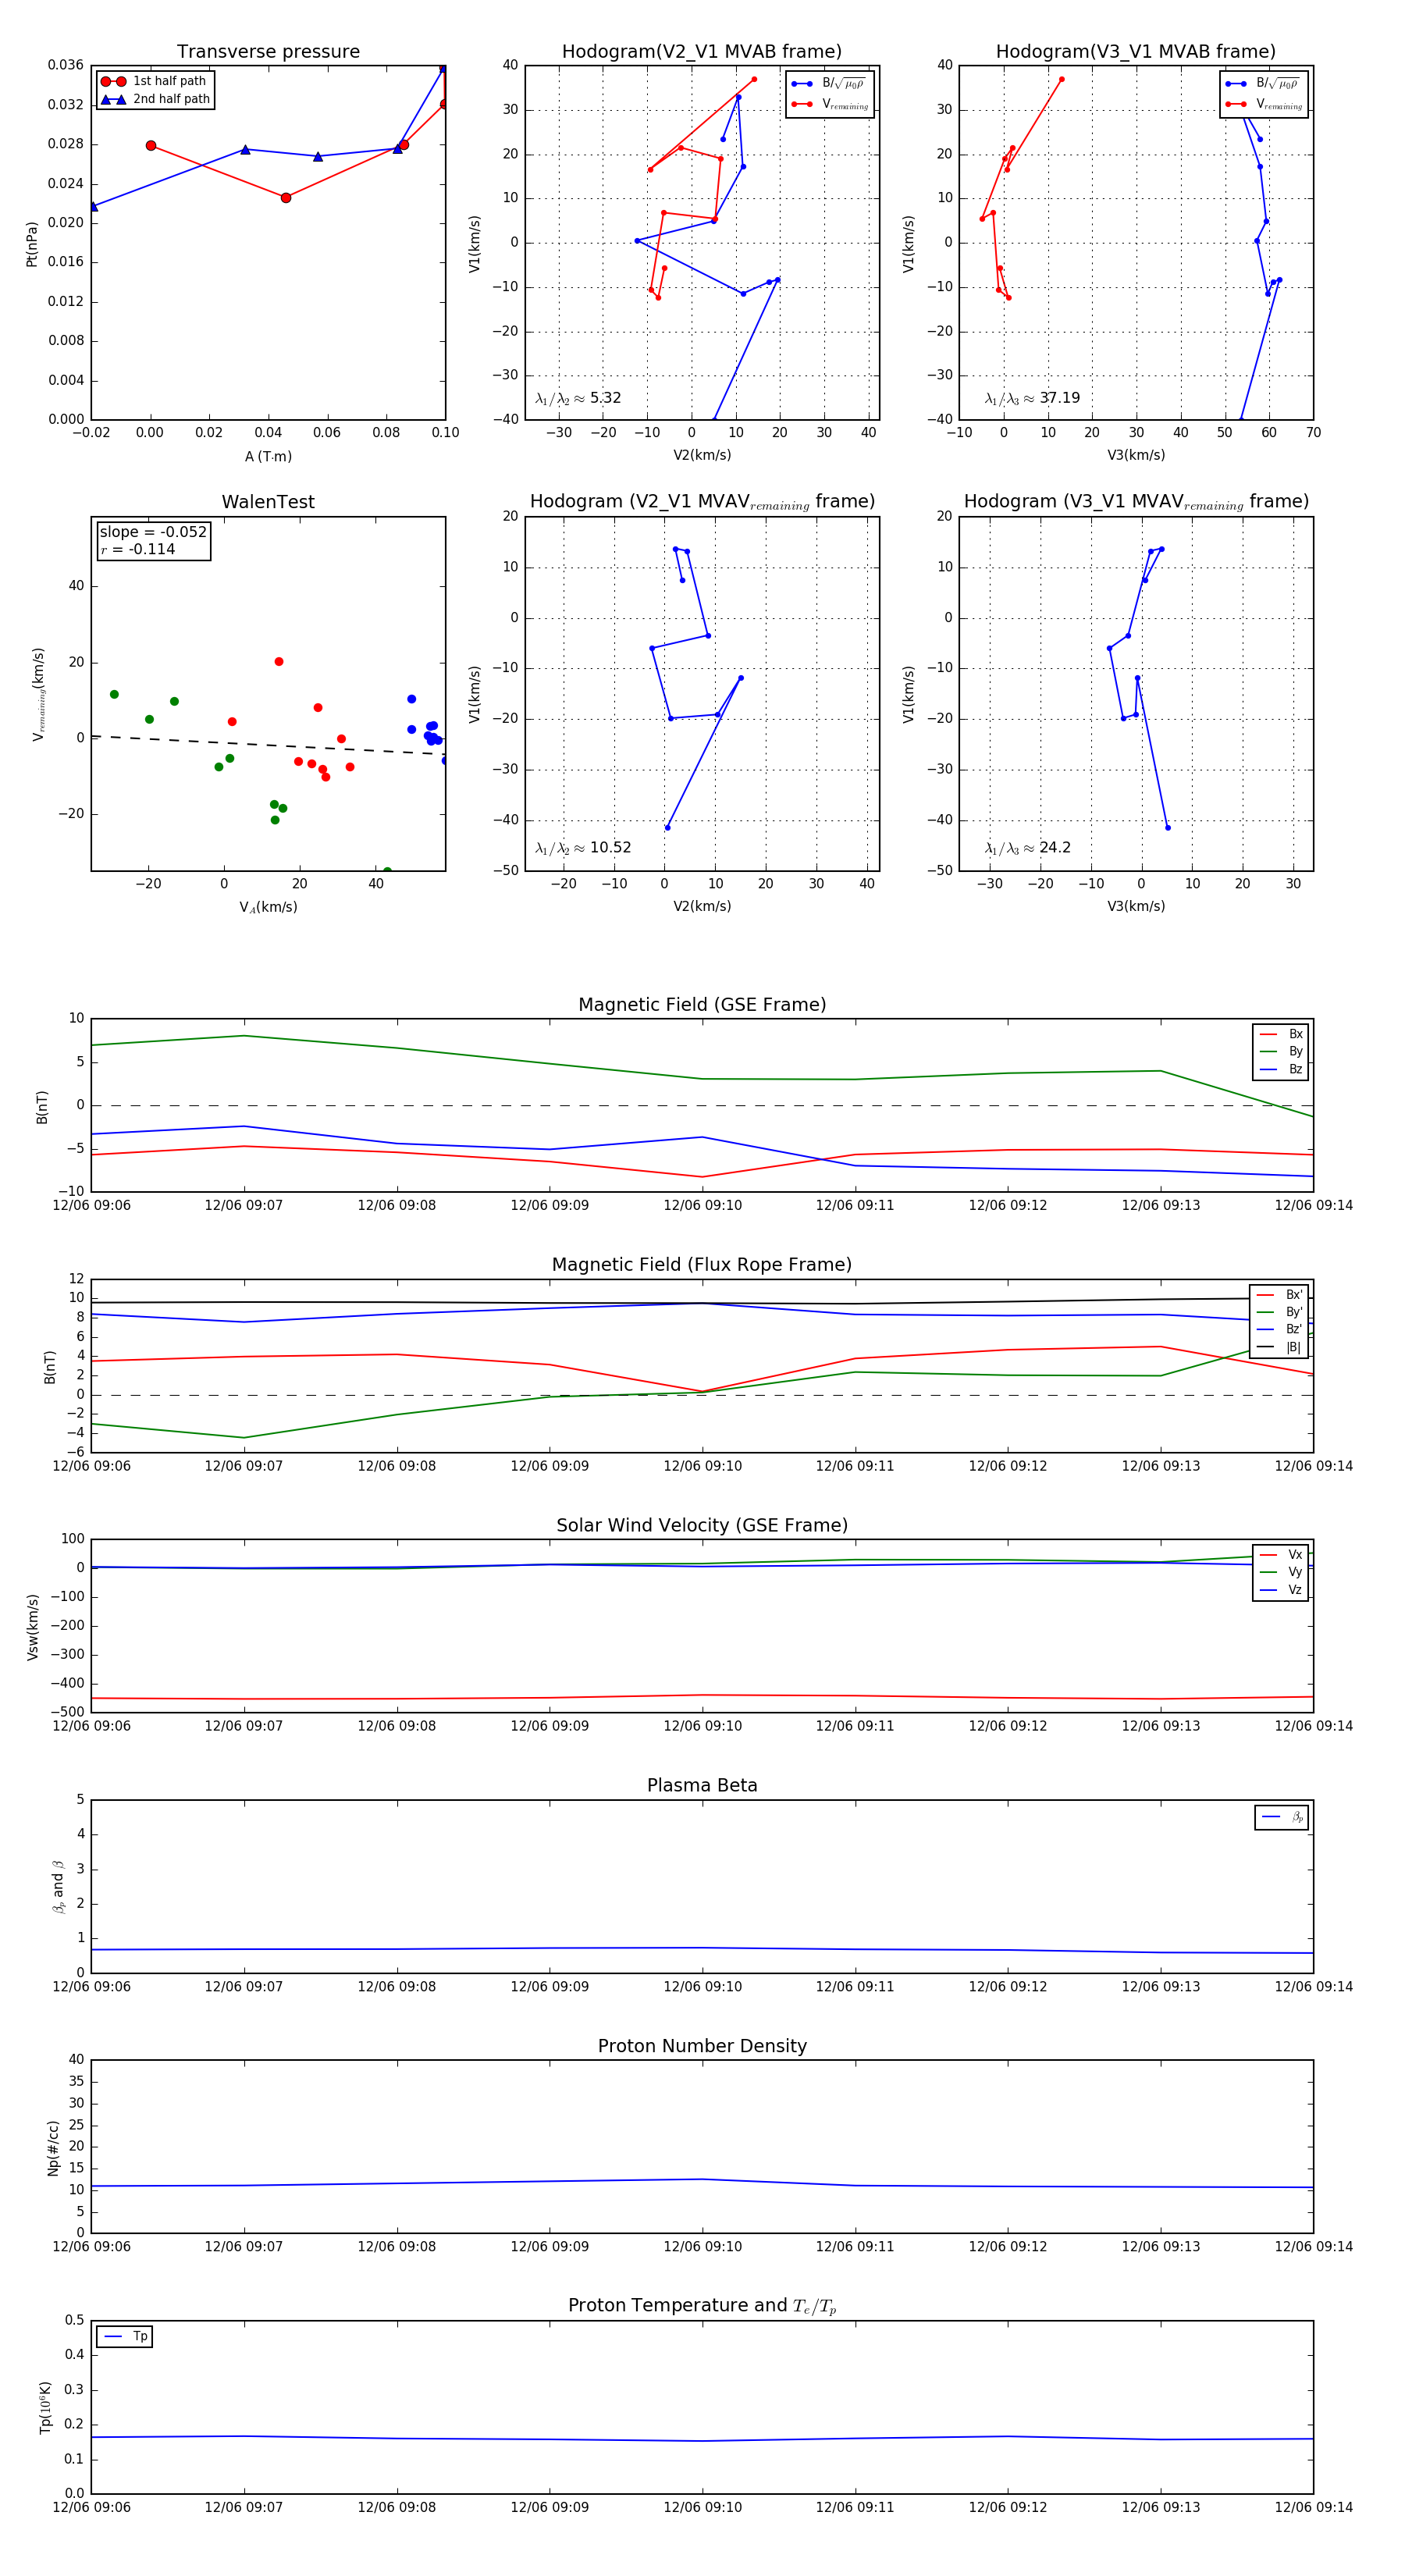Select the Bx' legend entry in Flux Rope plot
The height and width of the screenshot is (2576, 1405).
[1279, 1294]
